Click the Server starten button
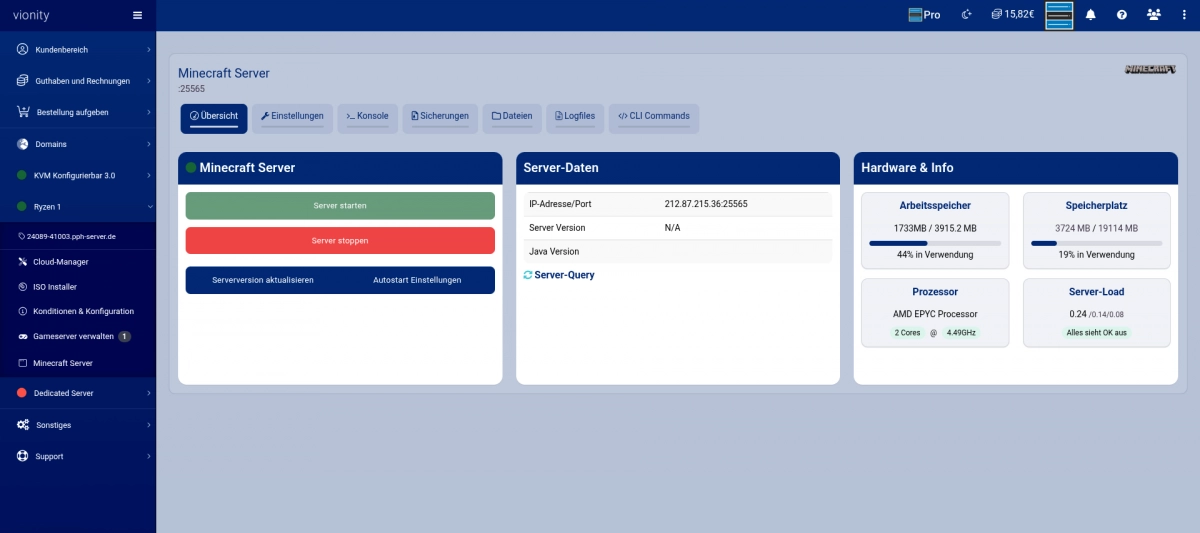Viewport: 1200px width, 533px height. pyautogui.click(x=340, y=205)
